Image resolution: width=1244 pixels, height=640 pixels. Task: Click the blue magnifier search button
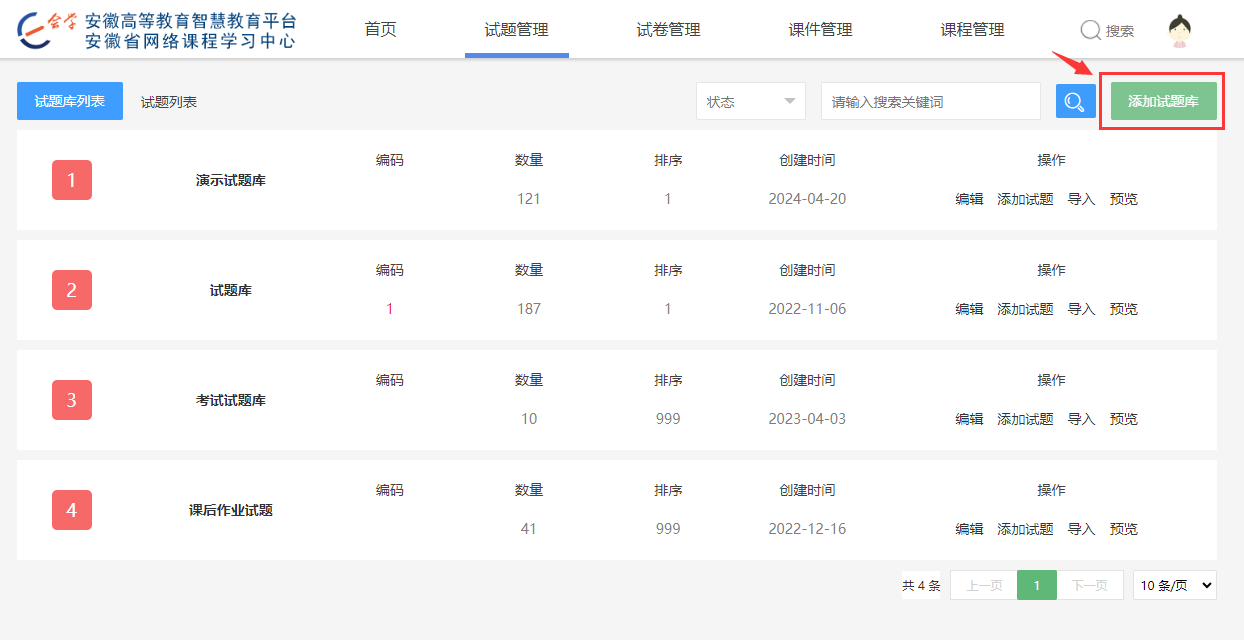coord(1076,101)
